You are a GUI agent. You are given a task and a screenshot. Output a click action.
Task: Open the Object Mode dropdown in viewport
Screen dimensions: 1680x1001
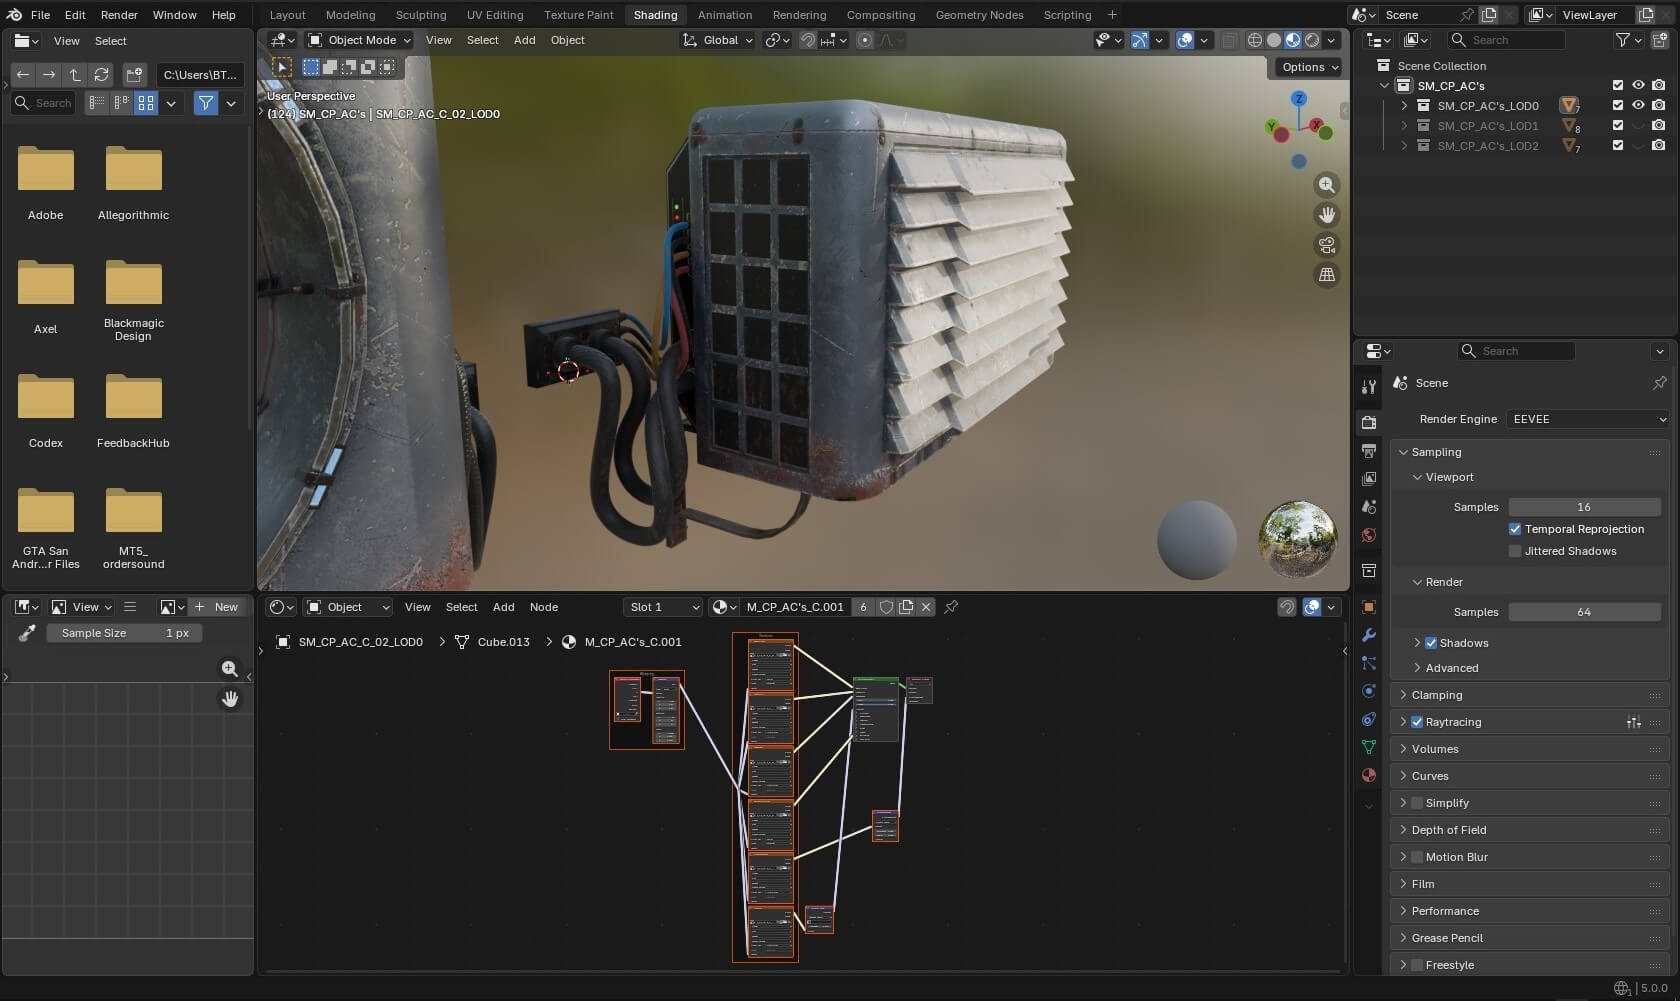(359, 40)
